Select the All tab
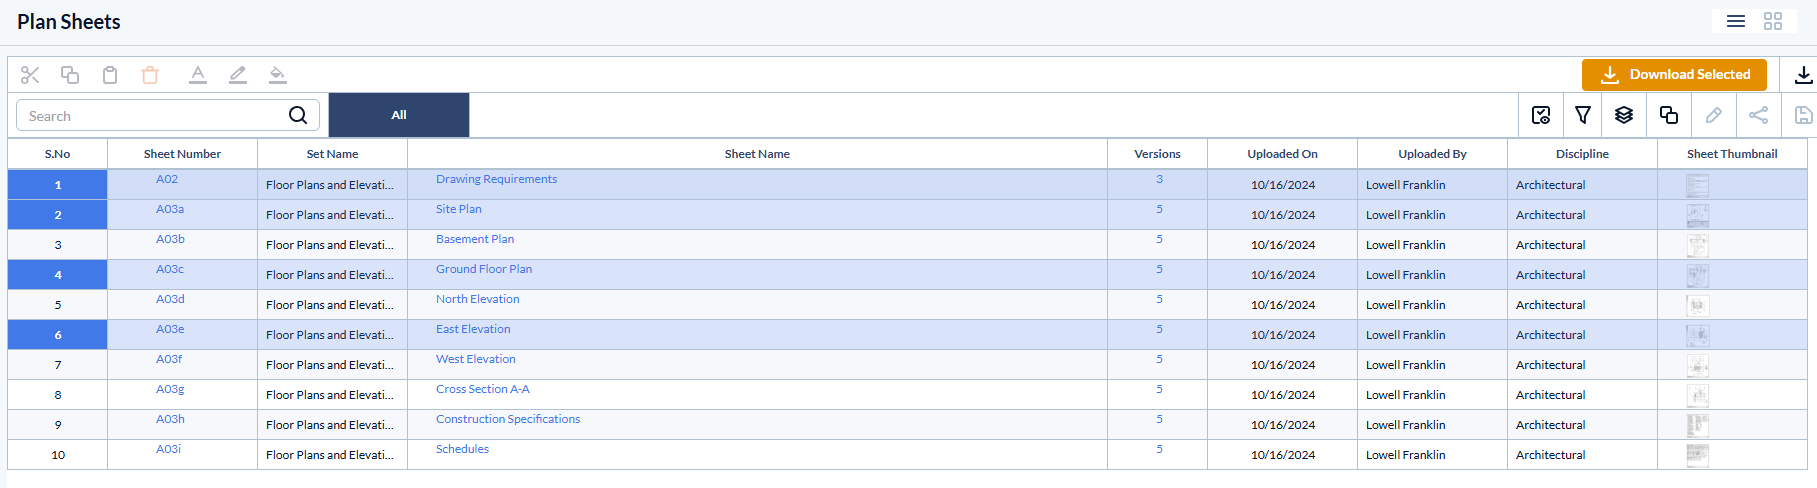 pyautogui.click(x=399, y=115)
